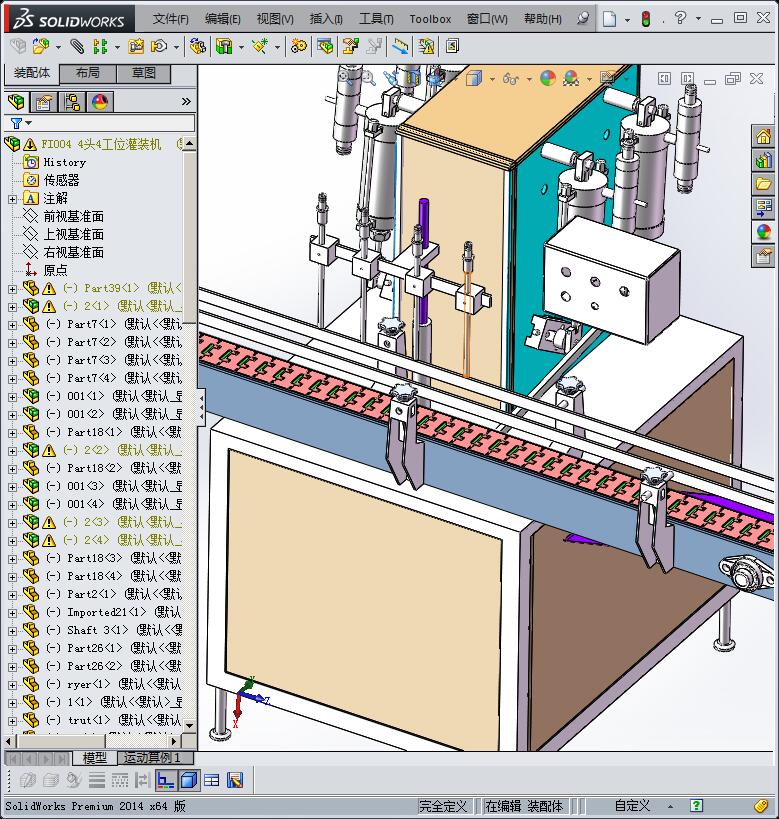This screenshot has width=779, height=819.
Task: Start a New Motion Study (gears icon)
Action: point(298,46)
